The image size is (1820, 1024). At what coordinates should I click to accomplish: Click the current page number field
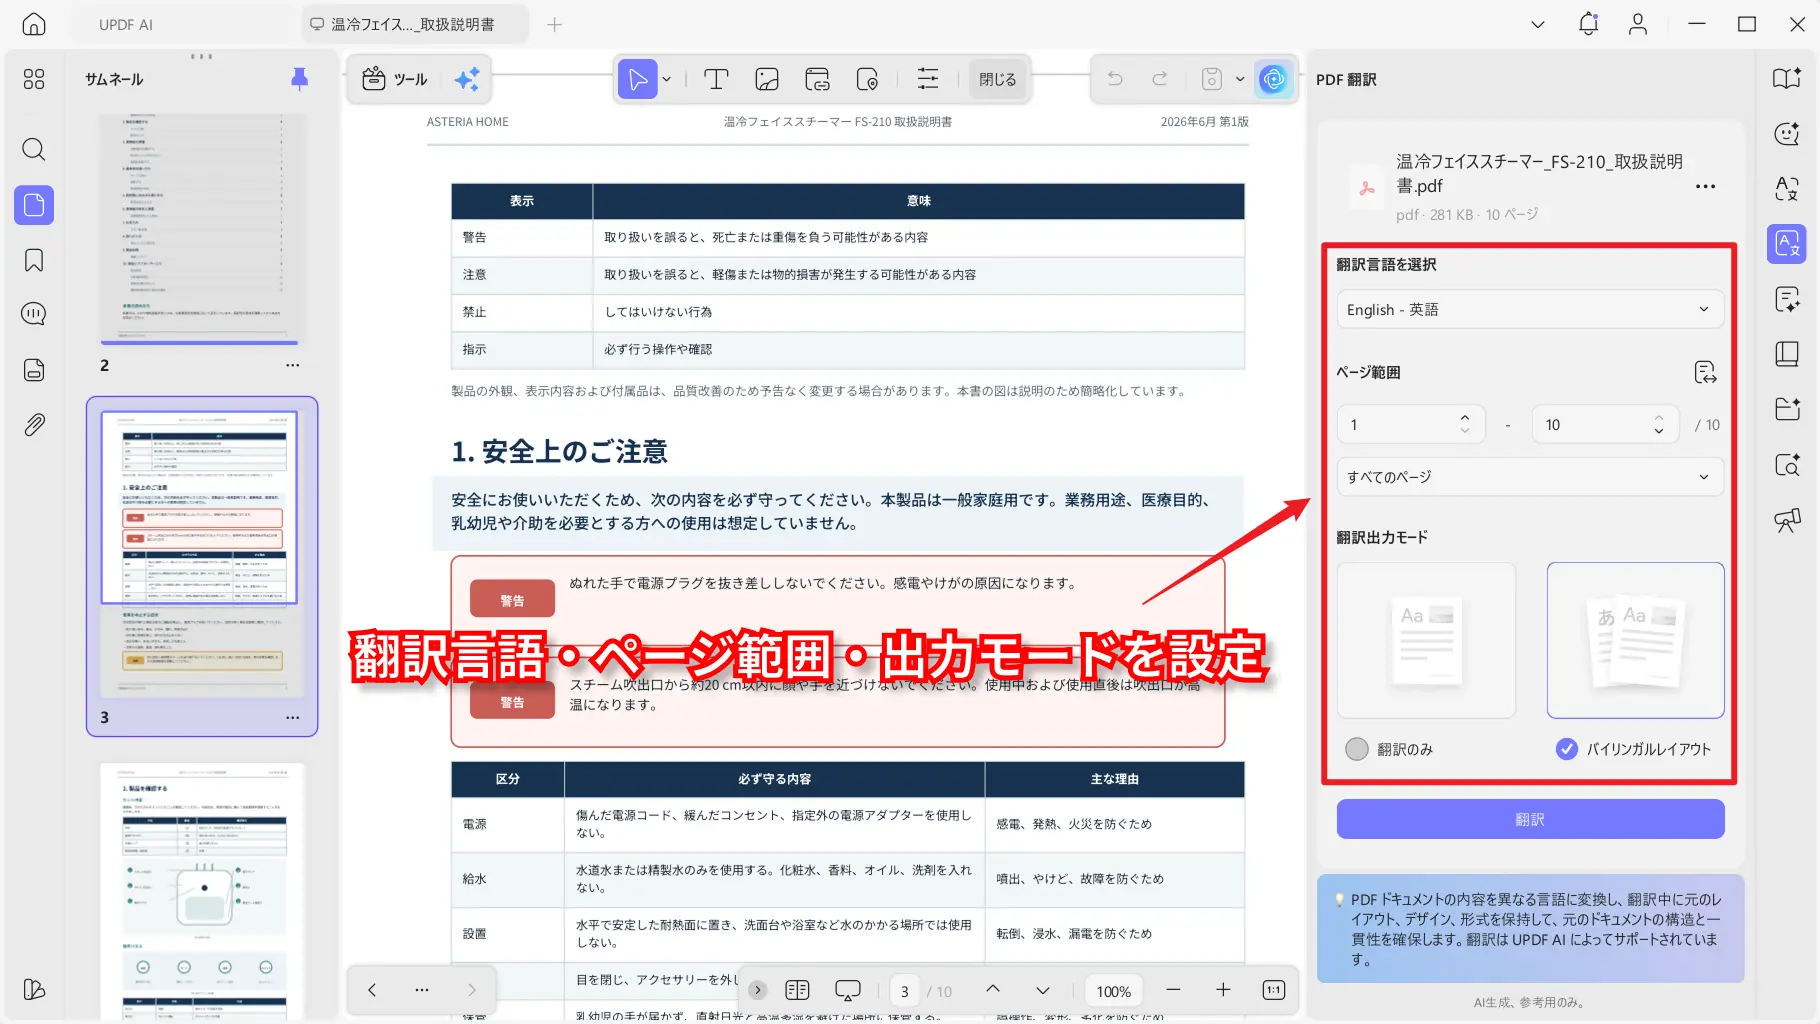click(x=905, y=991)
